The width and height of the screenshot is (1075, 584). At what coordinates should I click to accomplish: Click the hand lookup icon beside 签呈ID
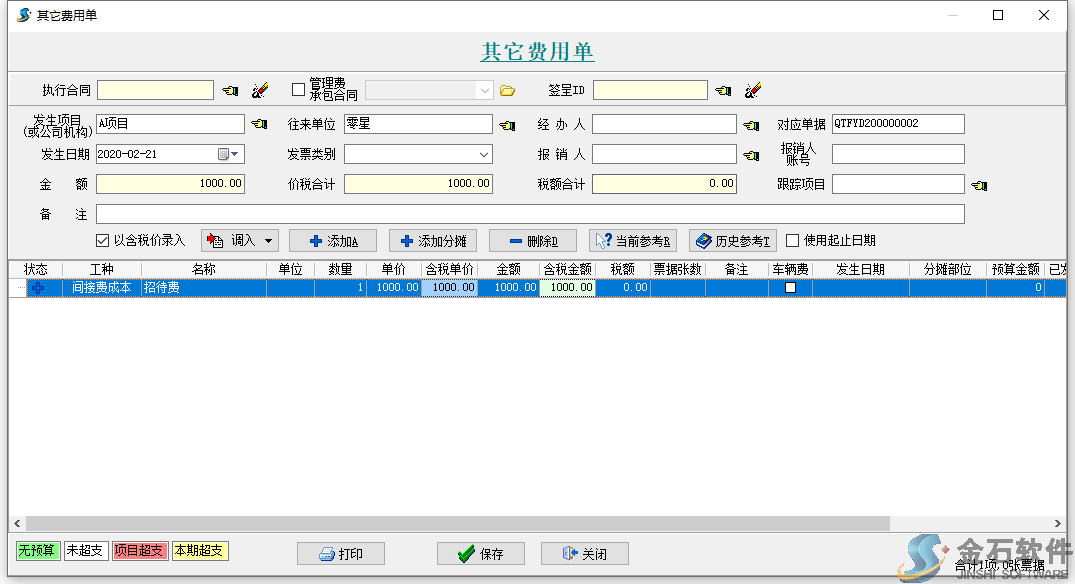(723, 91)
